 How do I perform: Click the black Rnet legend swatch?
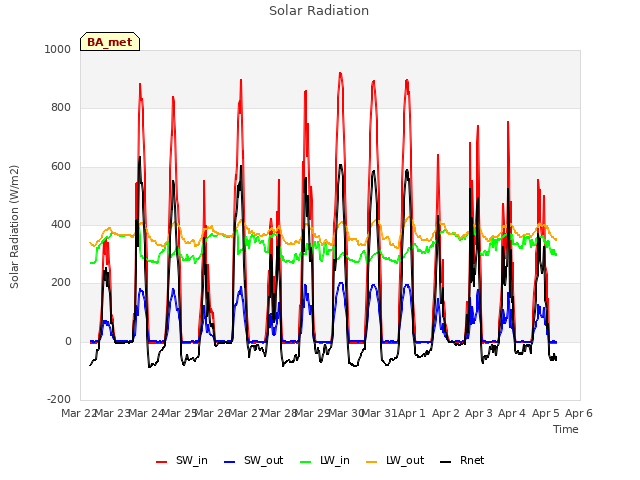(446, 462)
